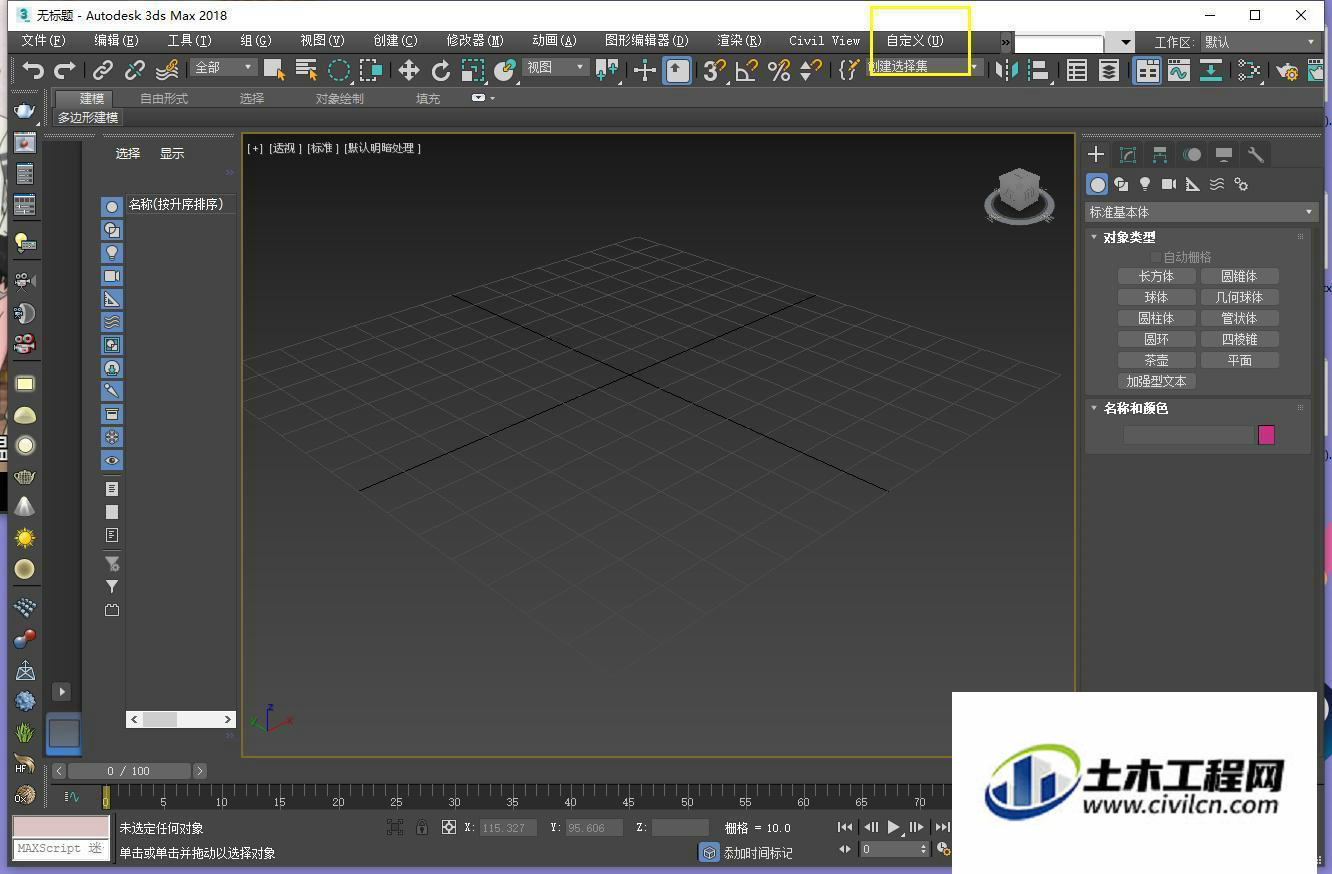Activate the Select and Scale tool
Screen dimensions: 1332x874
[473, 70]
